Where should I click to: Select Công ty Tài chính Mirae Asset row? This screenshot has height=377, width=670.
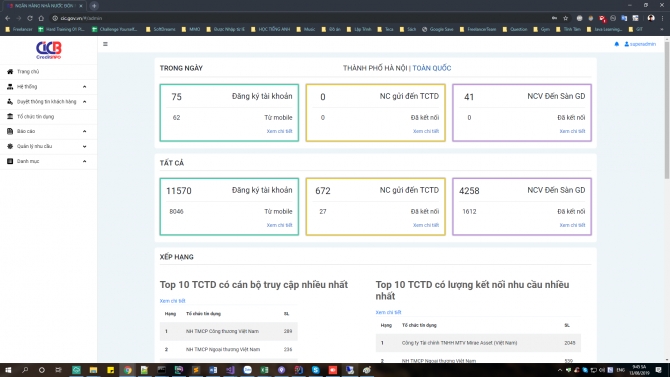[x=478, y=343]
